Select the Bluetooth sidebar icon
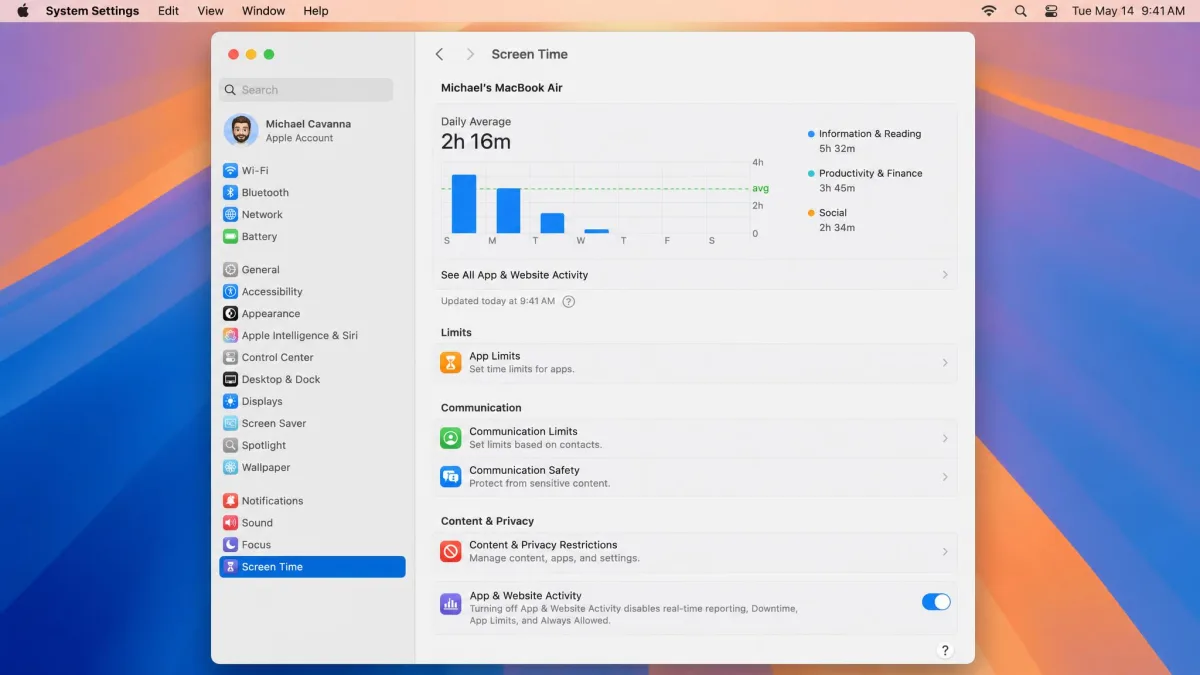Screen dimensions: 1200x675 [x=230, y=192]
